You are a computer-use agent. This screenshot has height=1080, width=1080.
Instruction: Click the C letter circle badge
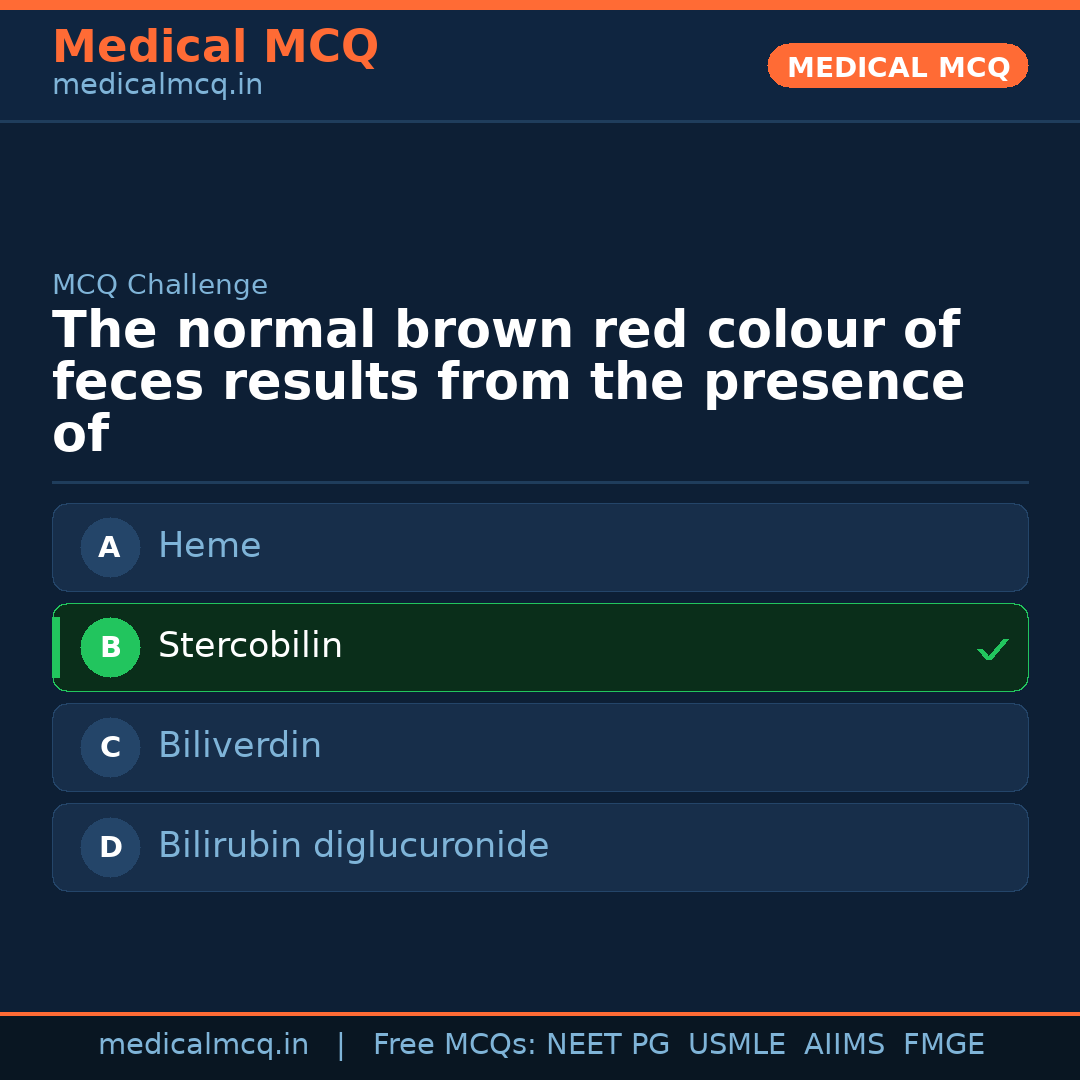(x=110, y=747)
